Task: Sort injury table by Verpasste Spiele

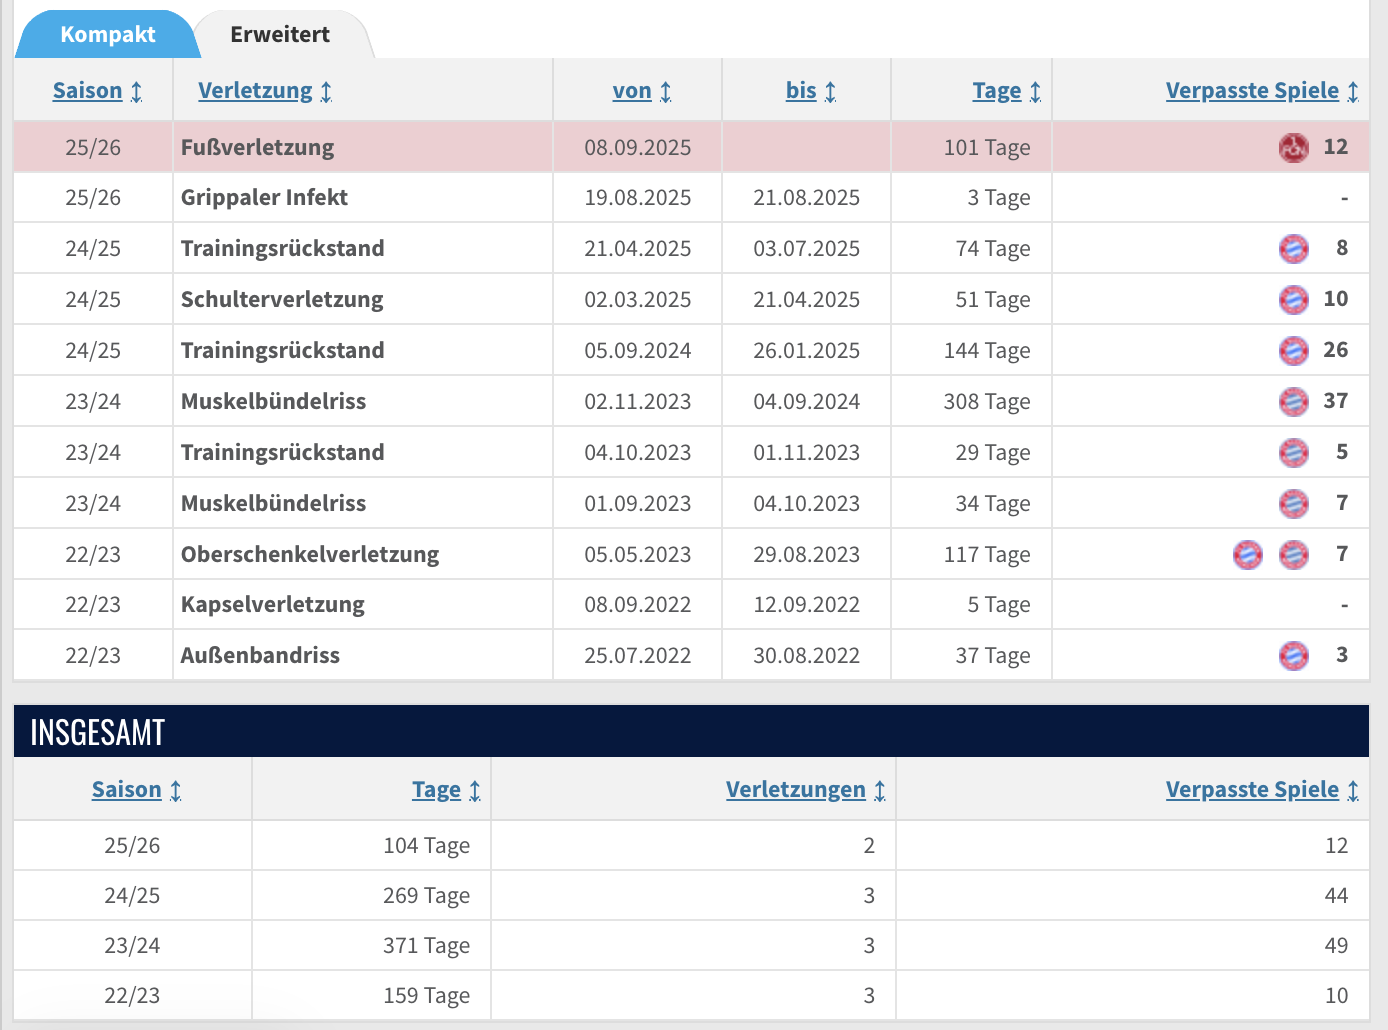Action: pyautogui.click(x=1251, y=91)
